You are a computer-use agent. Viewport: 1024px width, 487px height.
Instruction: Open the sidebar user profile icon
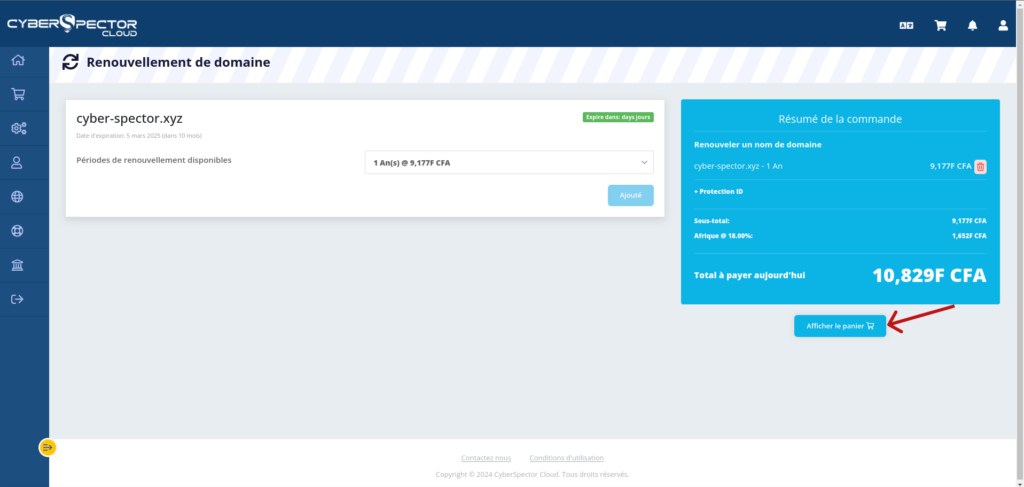tap(18, 163)
